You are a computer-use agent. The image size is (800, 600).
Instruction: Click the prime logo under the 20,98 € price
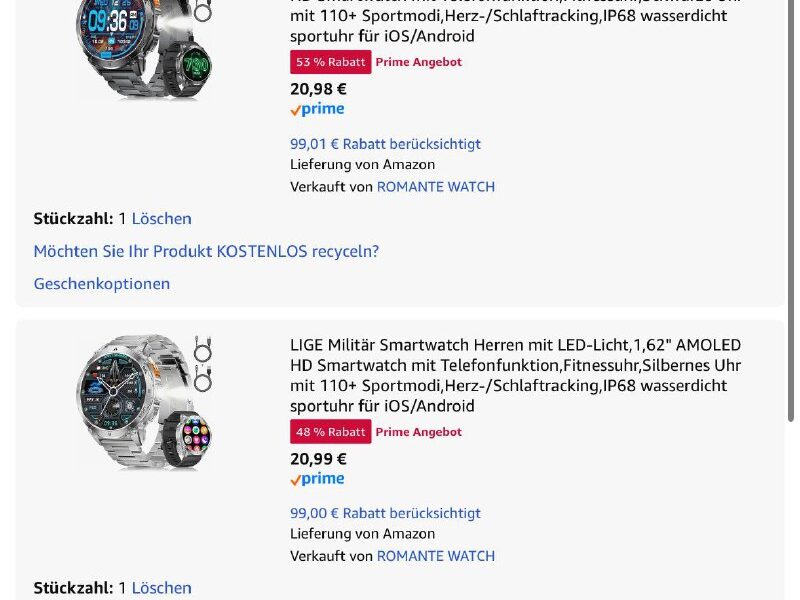pos(317,110)
